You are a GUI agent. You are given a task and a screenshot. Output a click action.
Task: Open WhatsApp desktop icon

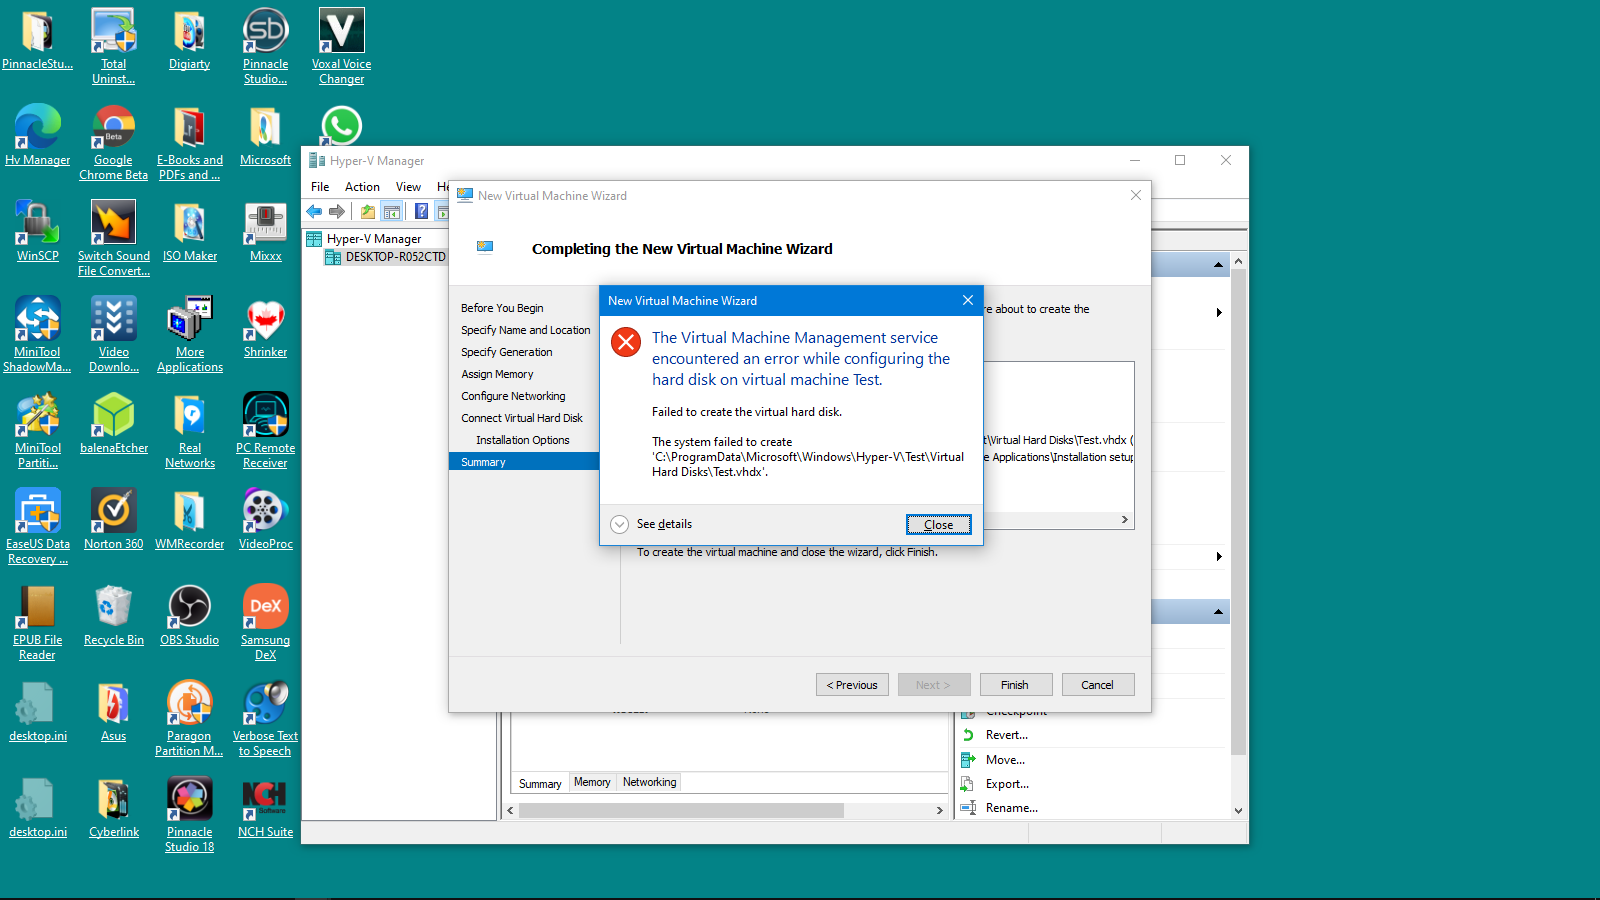[x=341, y=126]
